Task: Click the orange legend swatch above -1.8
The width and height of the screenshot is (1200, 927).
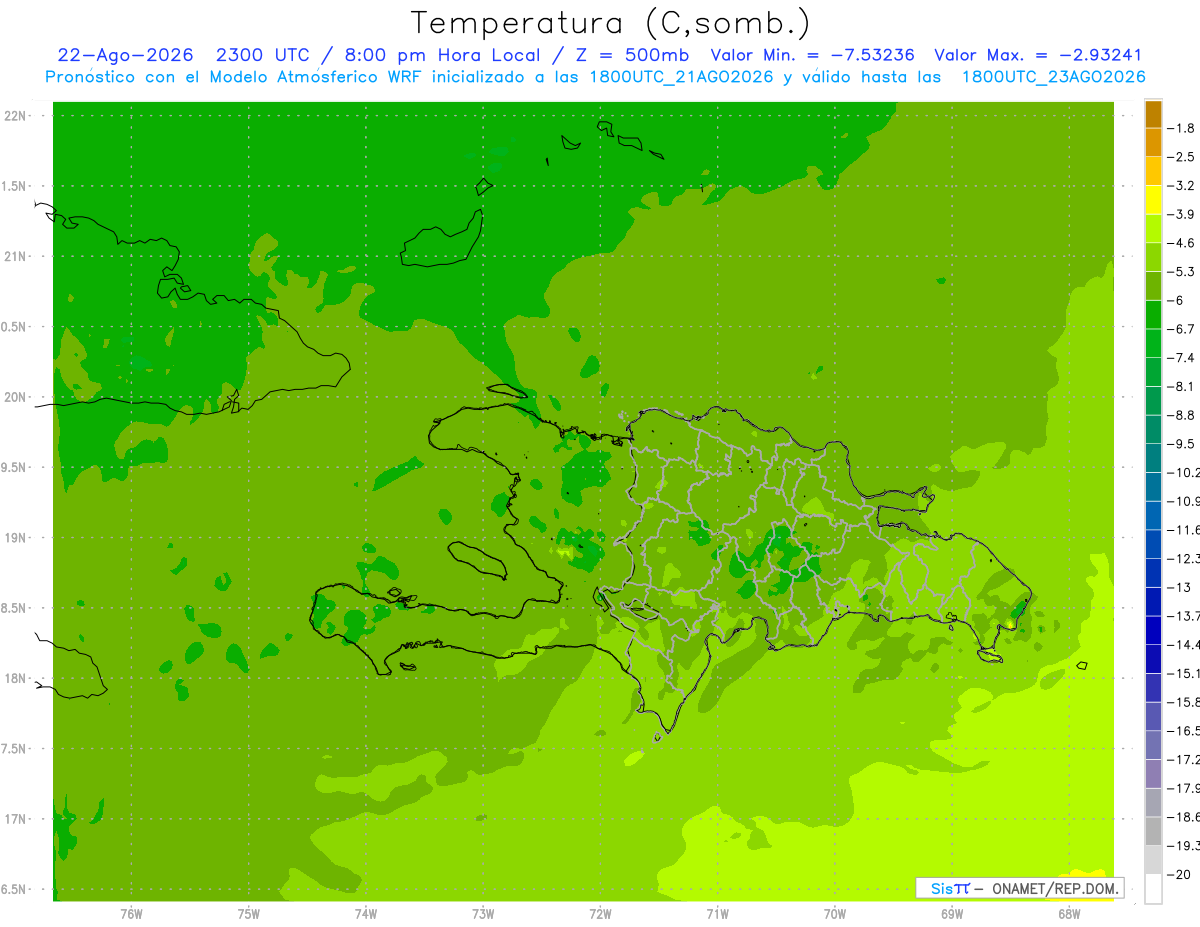Action: point(1153,114)
